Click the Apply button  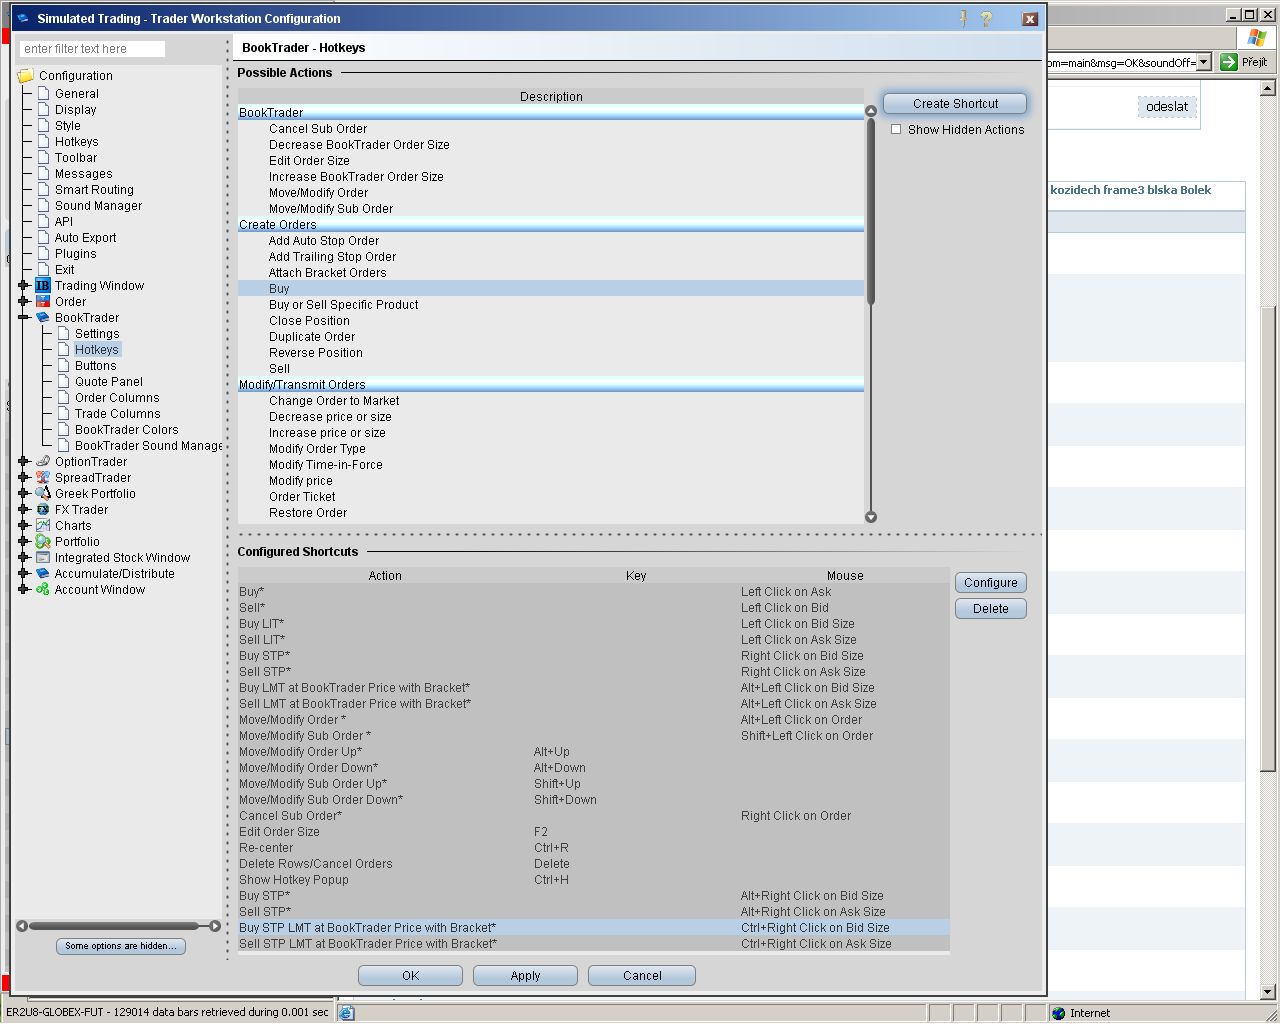(525, 976)
